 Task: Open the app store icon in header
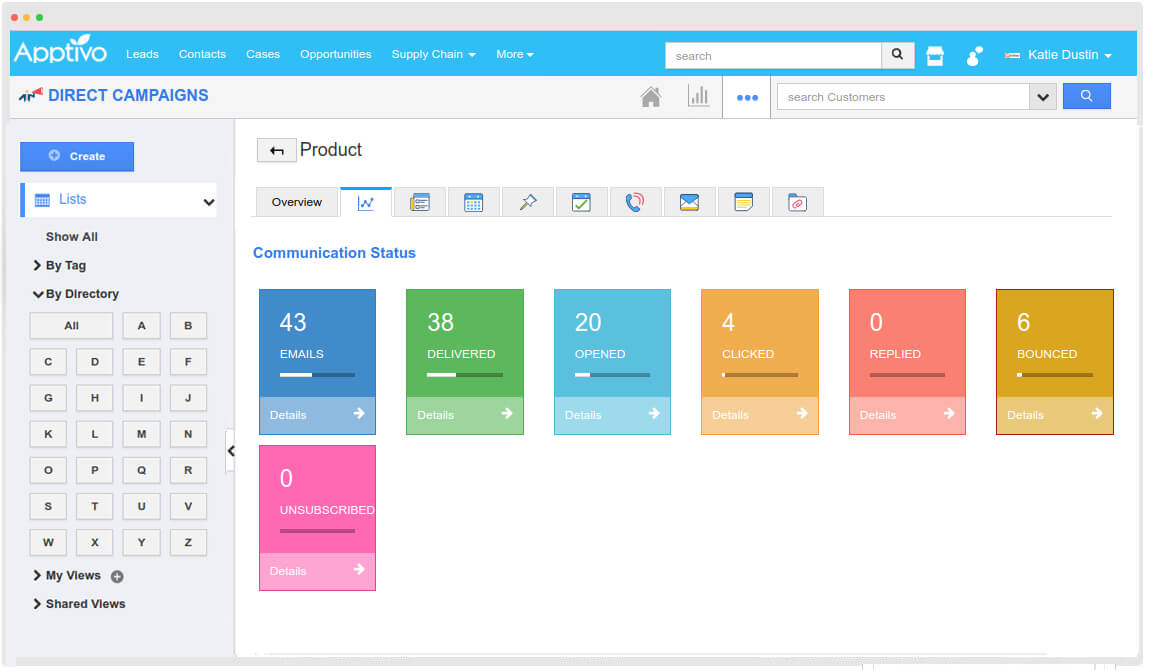935,56
